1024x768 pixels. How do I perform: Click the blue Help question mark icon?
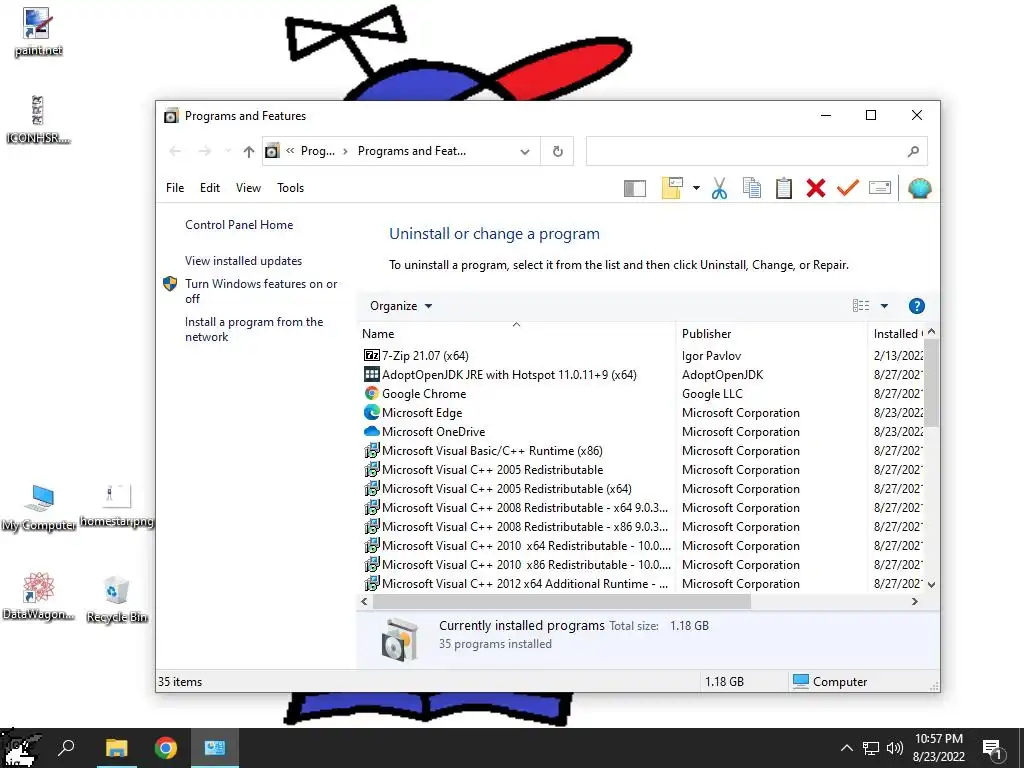point(916,306)
